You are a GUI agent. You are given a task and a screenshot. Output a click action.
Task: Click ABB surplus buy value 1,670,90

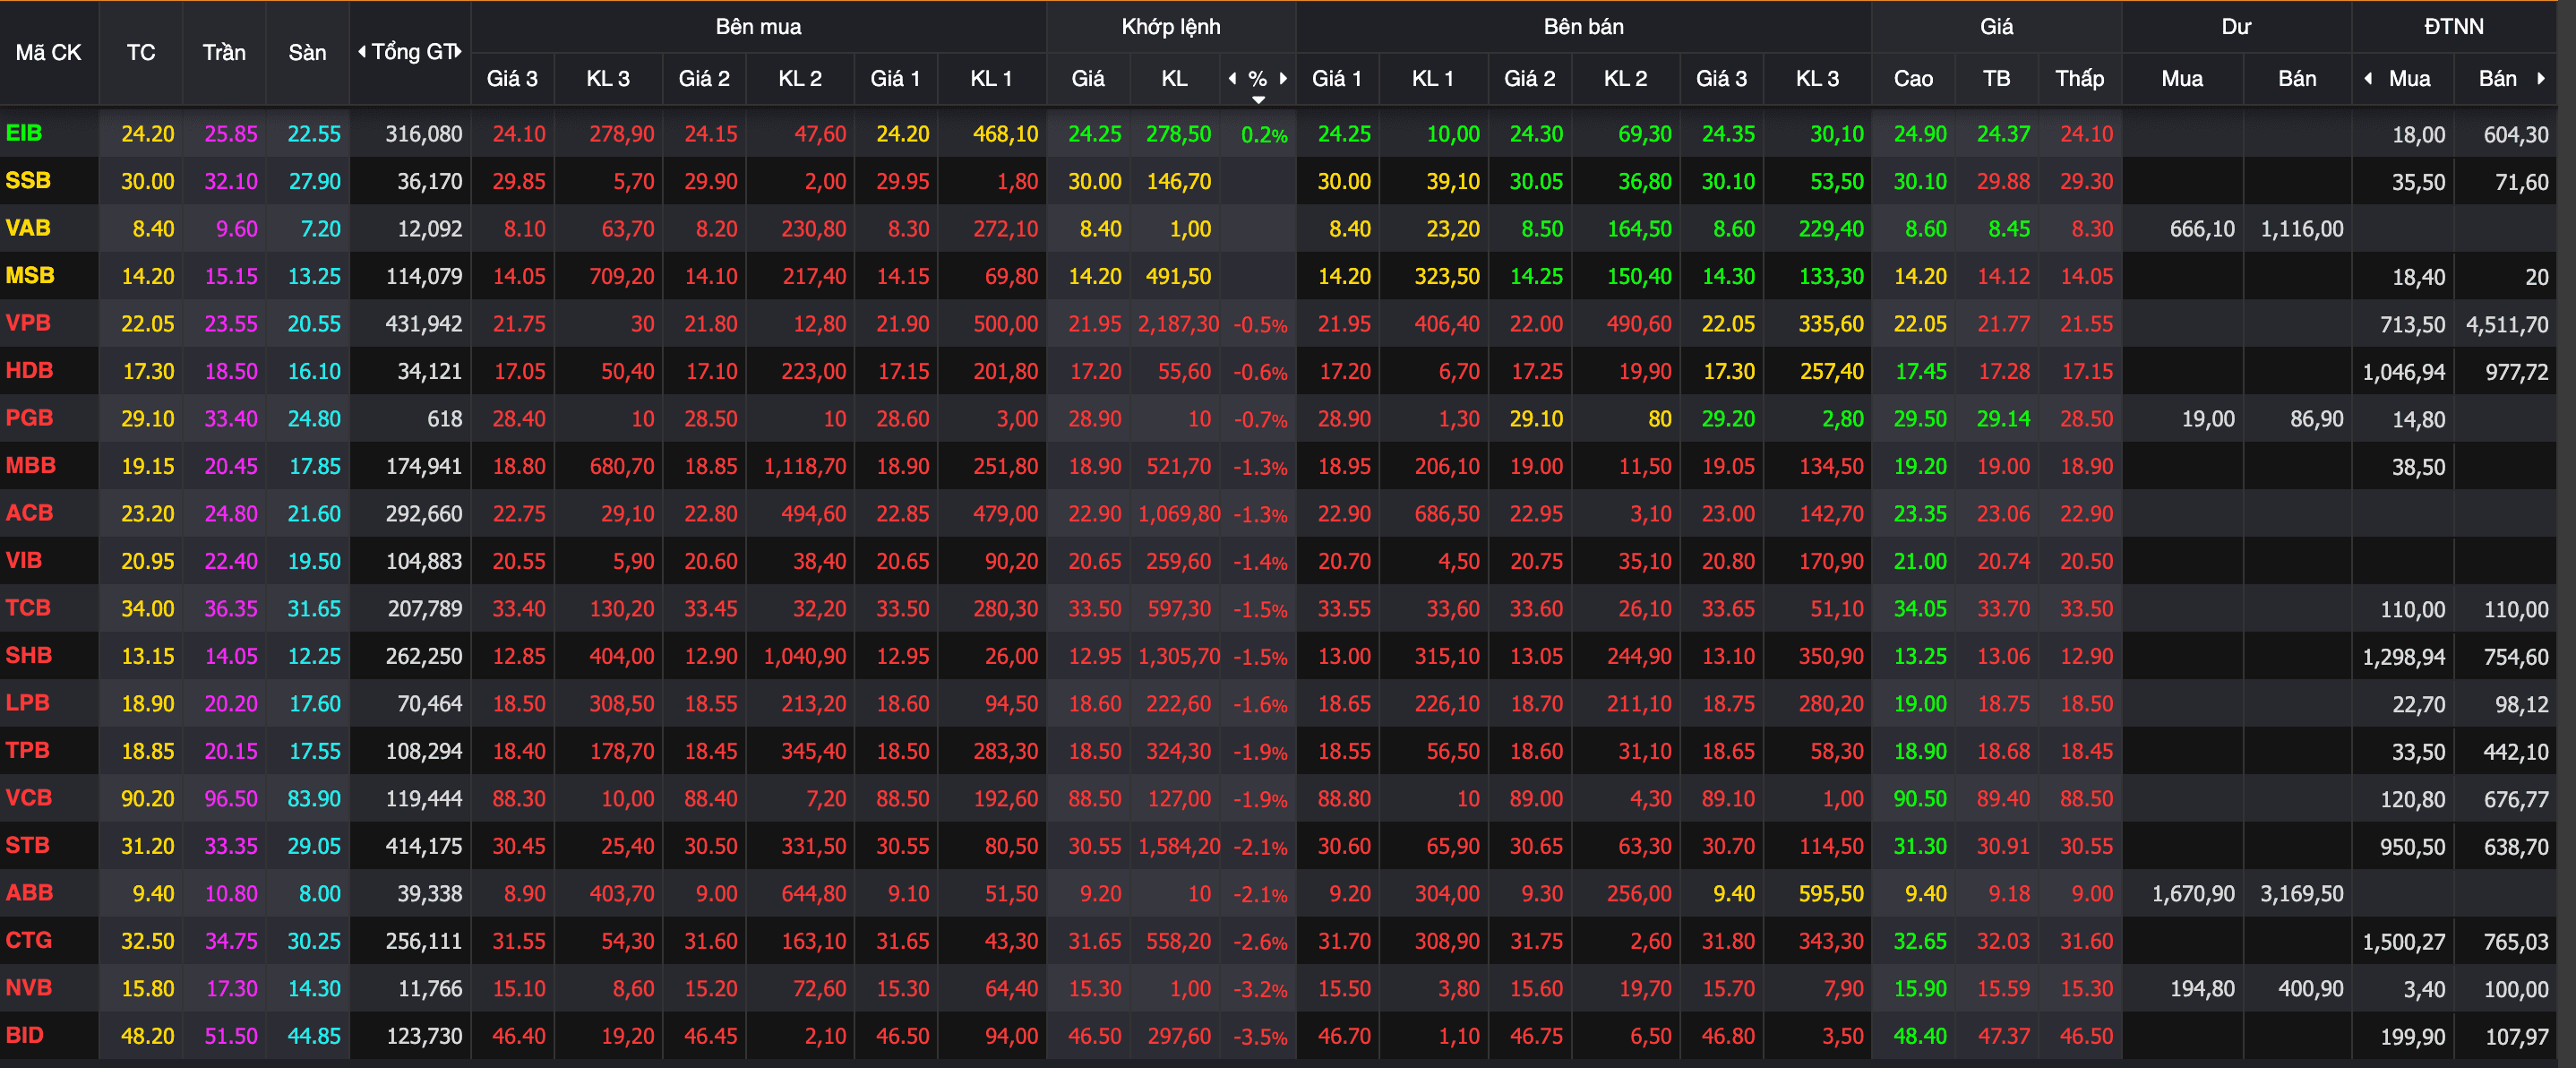[2193, 894]
